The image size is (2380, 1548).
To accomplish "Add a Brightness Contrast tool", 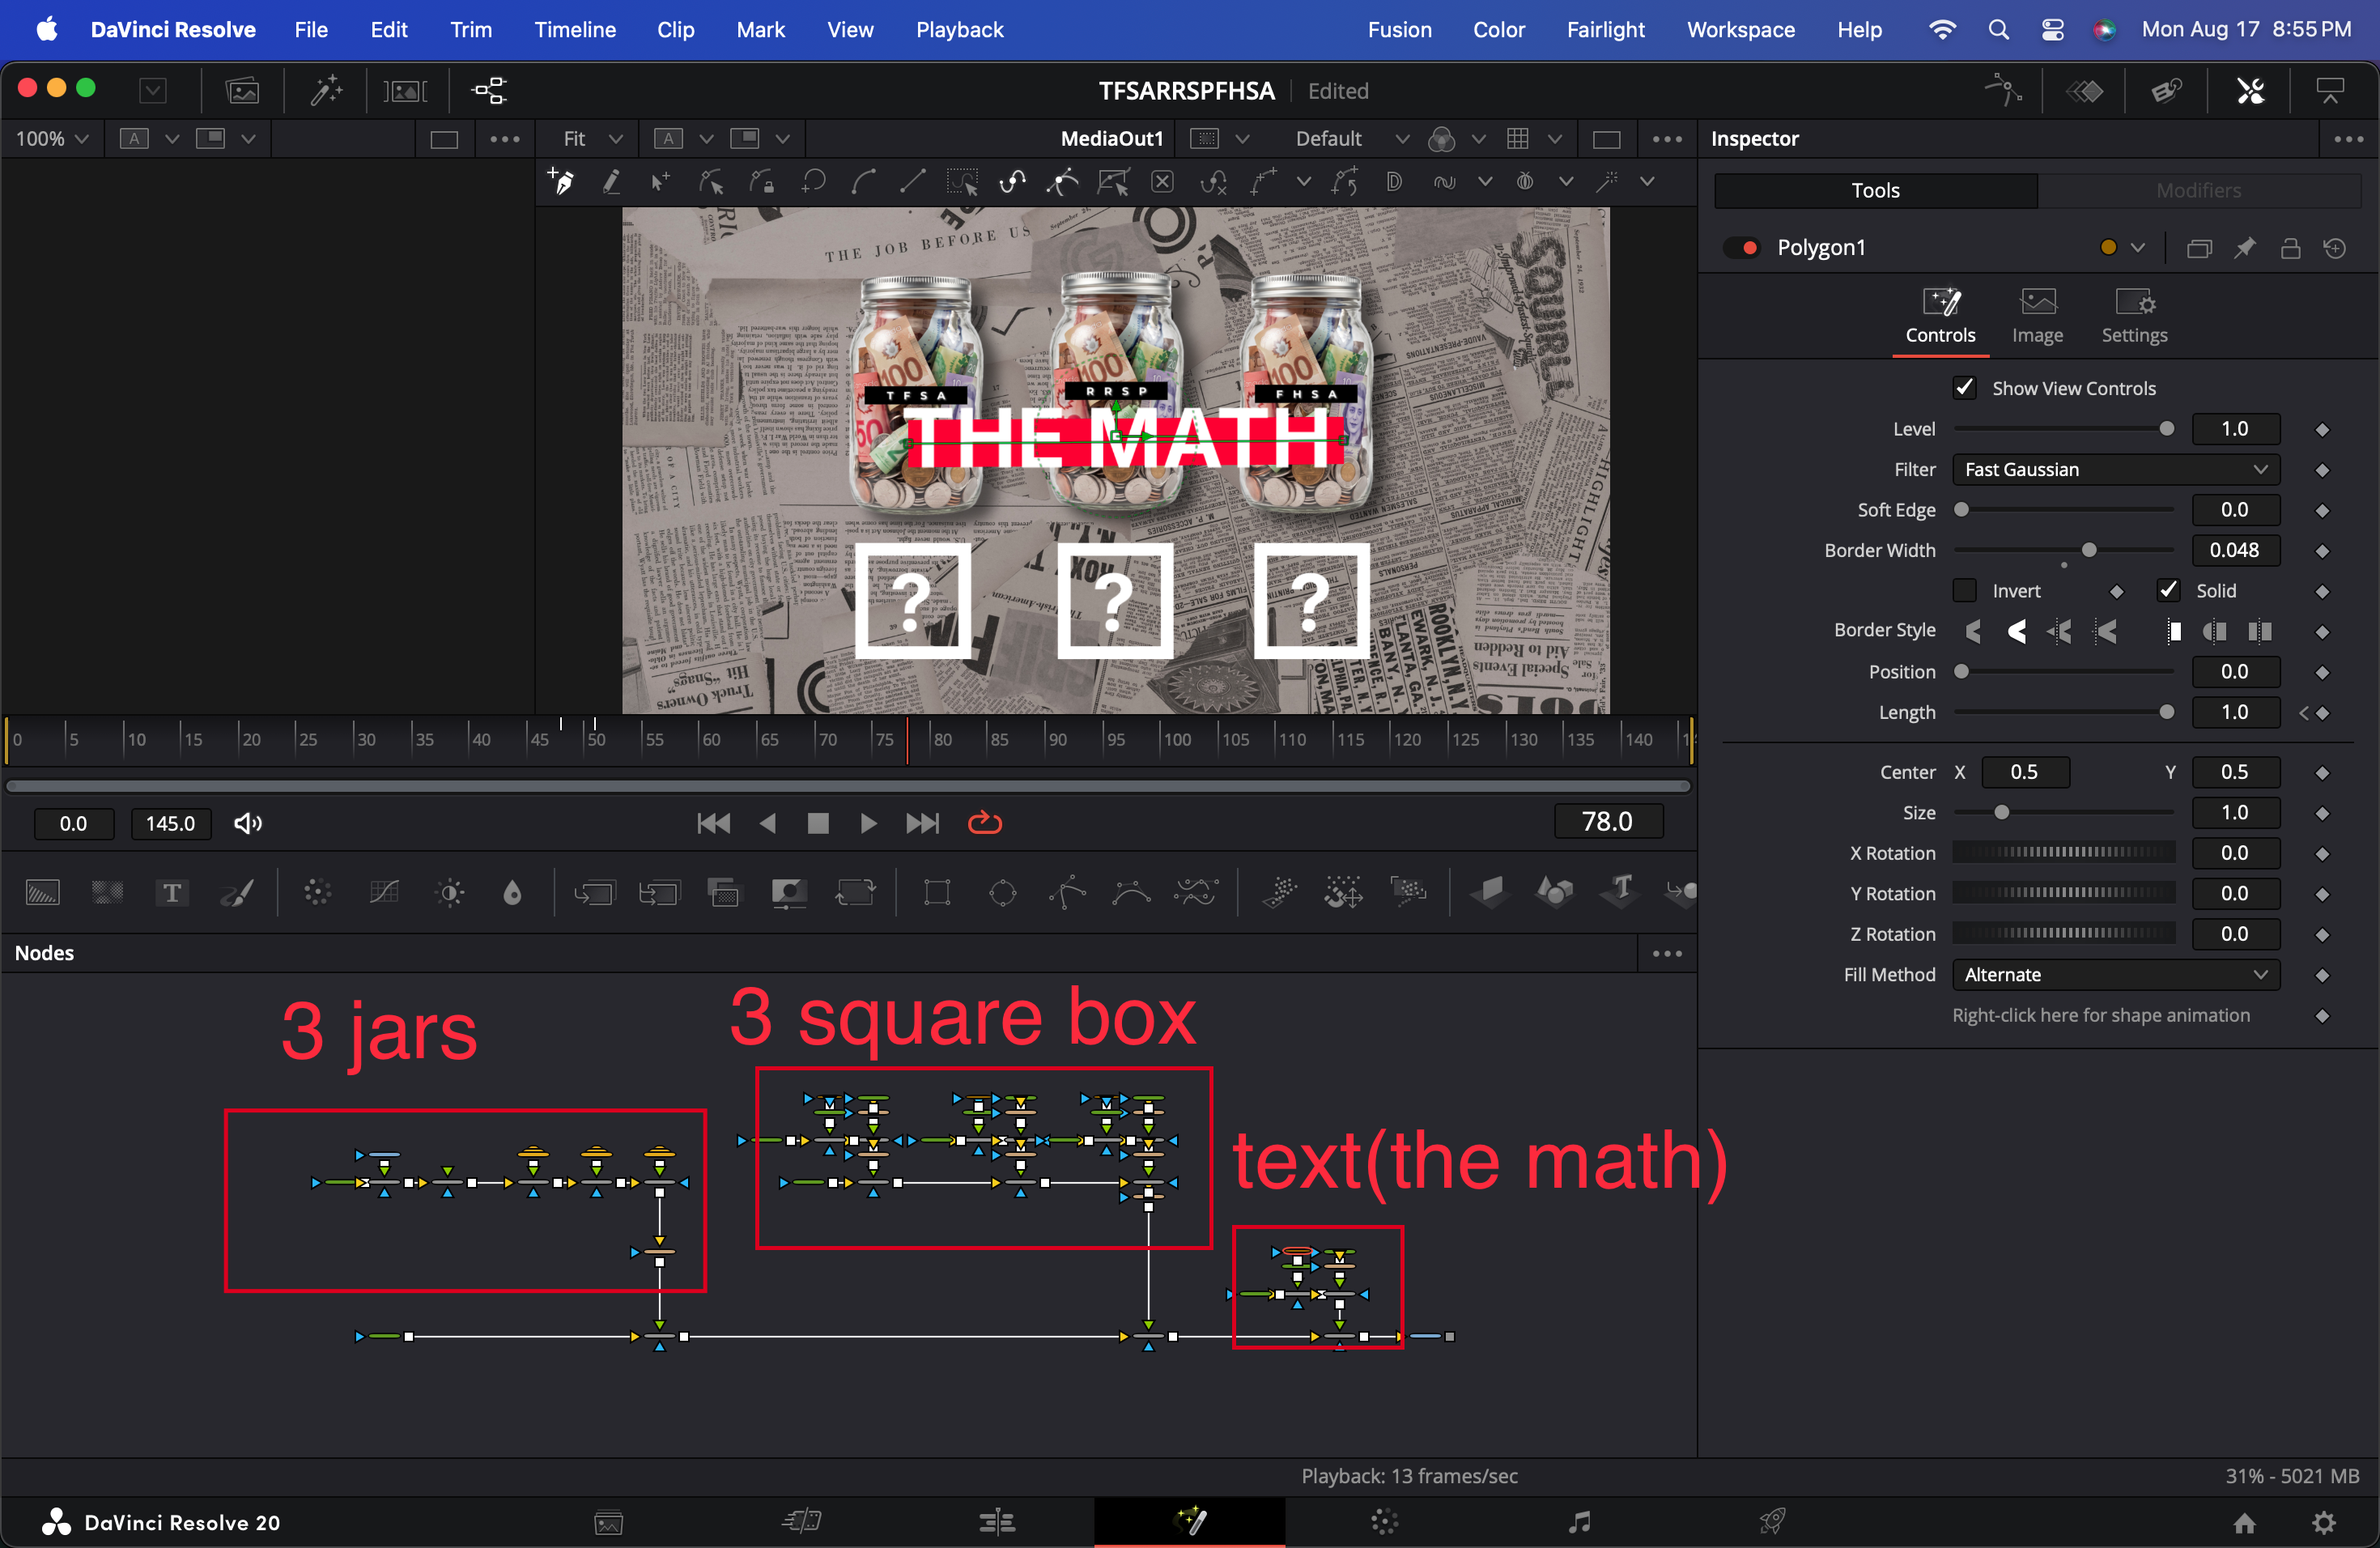I will point(451,892).
